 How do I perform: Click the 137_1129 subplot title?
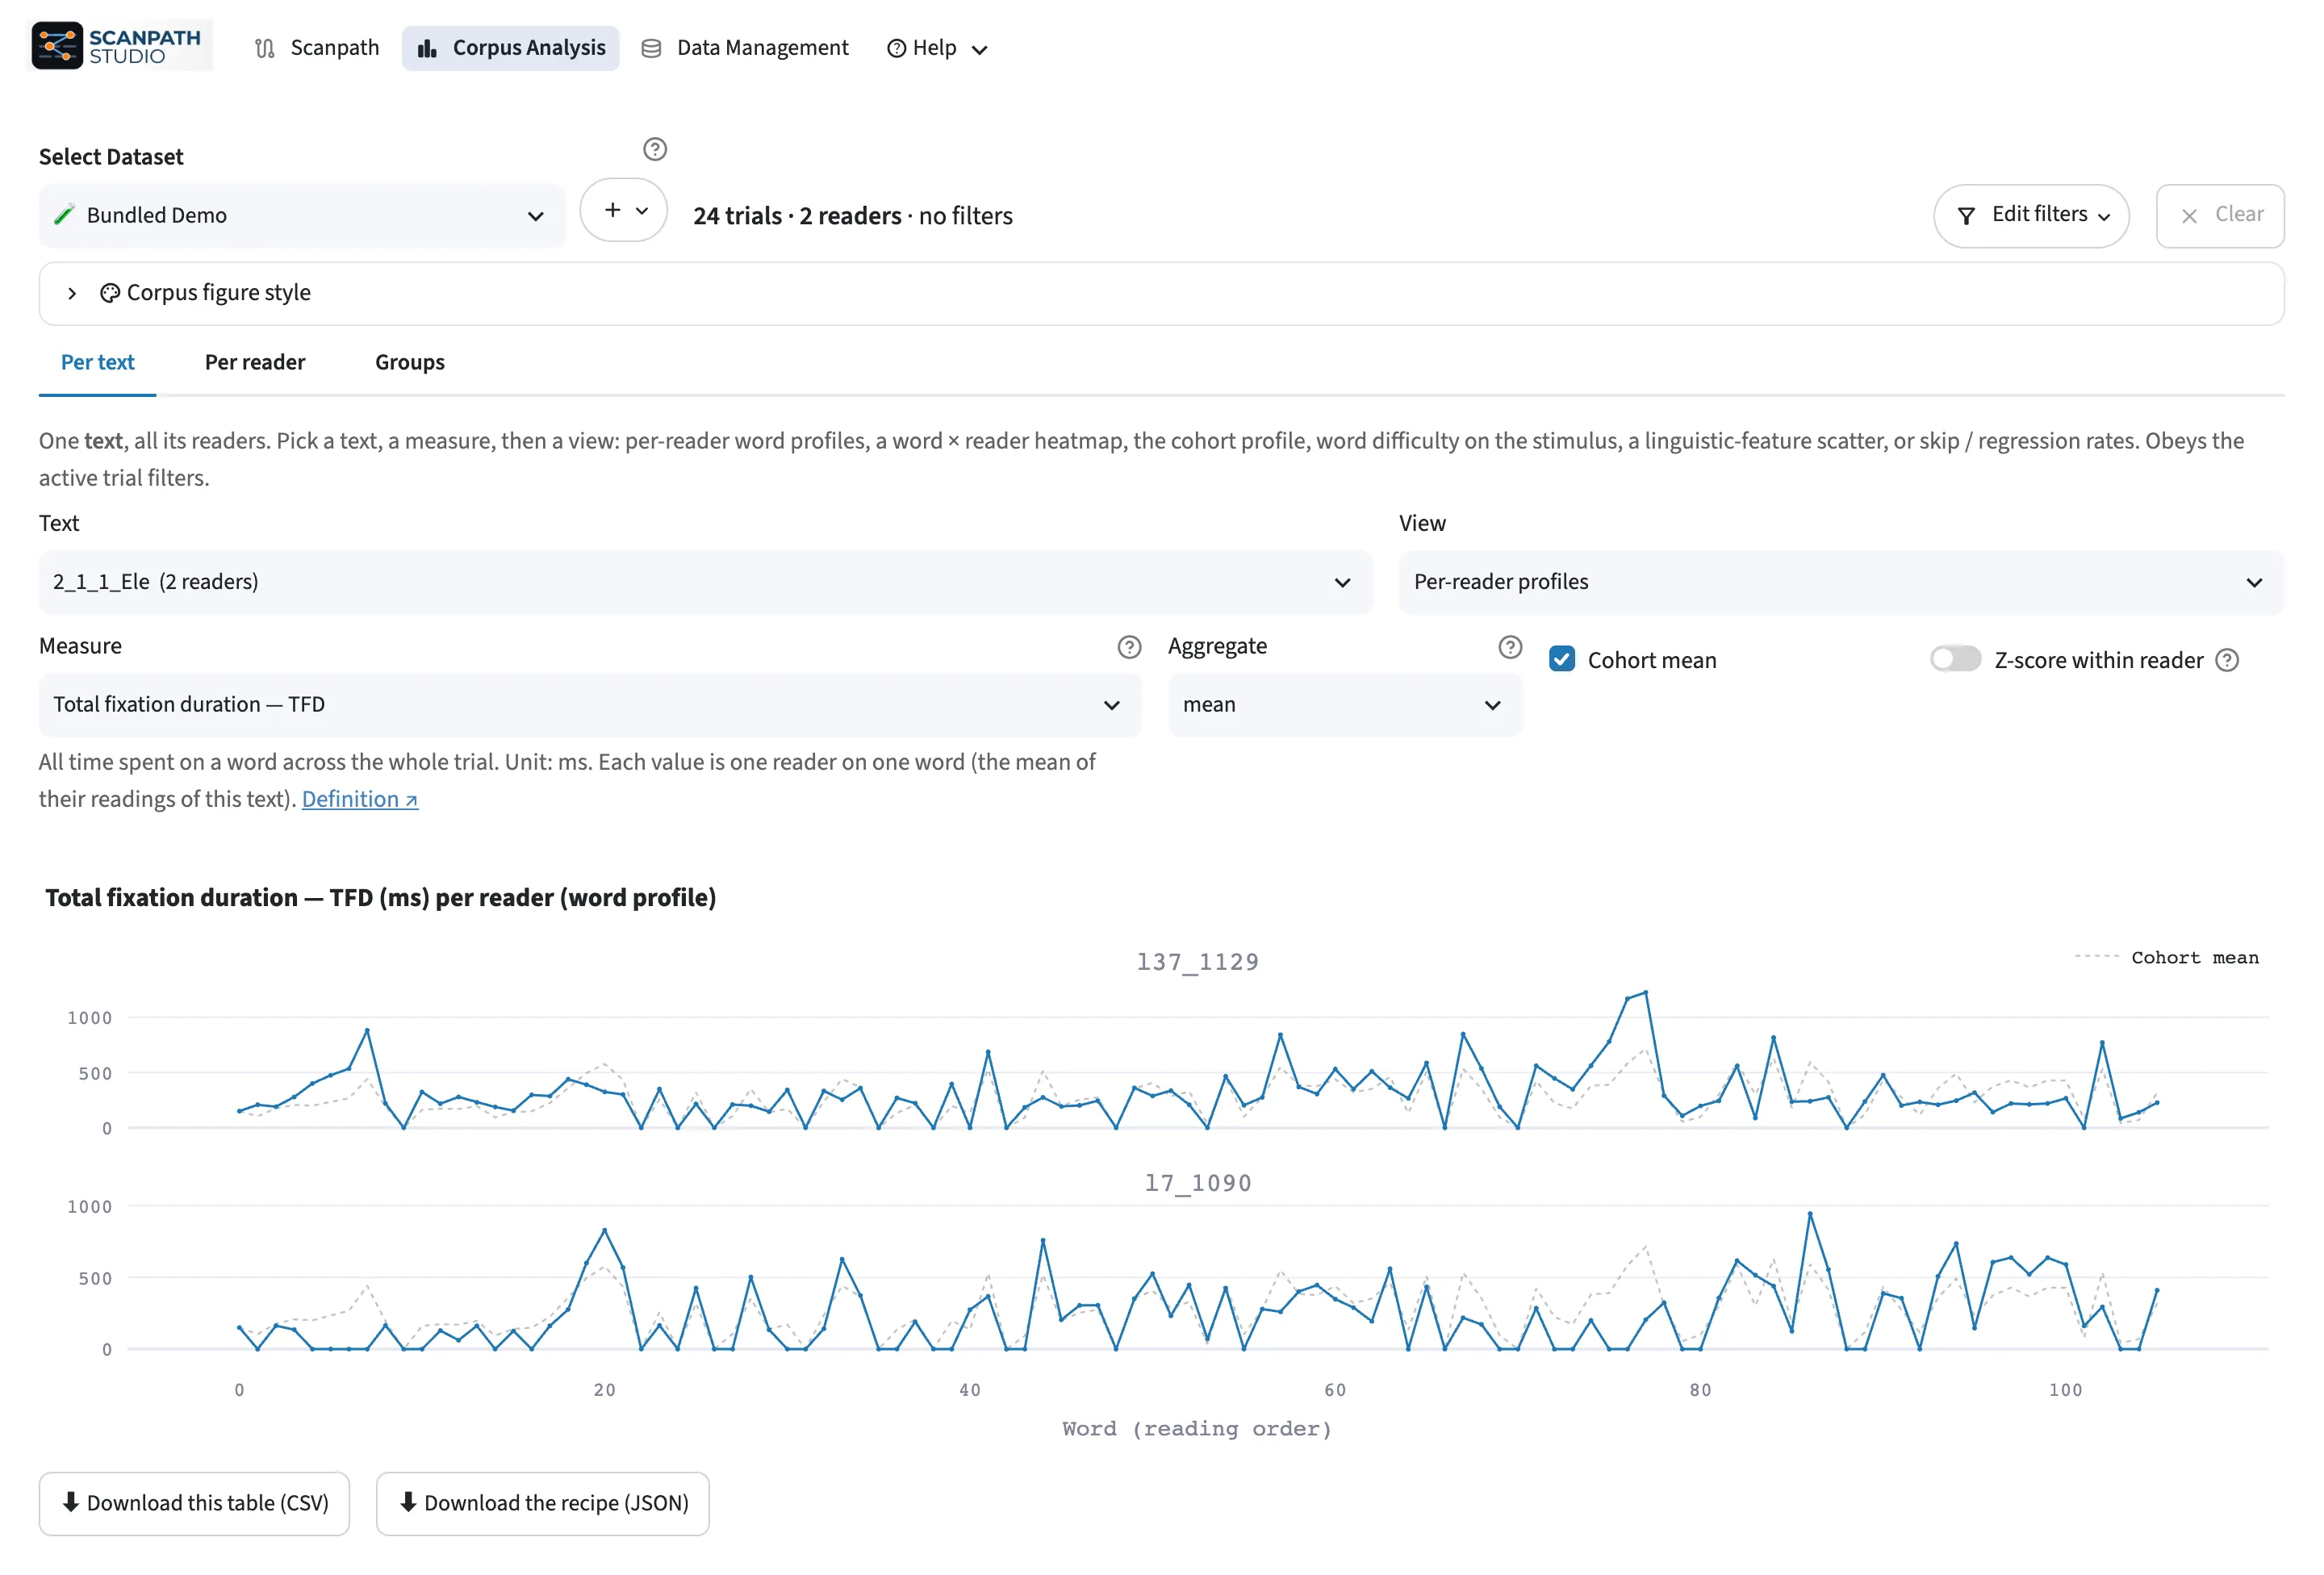pos(1197,962)
